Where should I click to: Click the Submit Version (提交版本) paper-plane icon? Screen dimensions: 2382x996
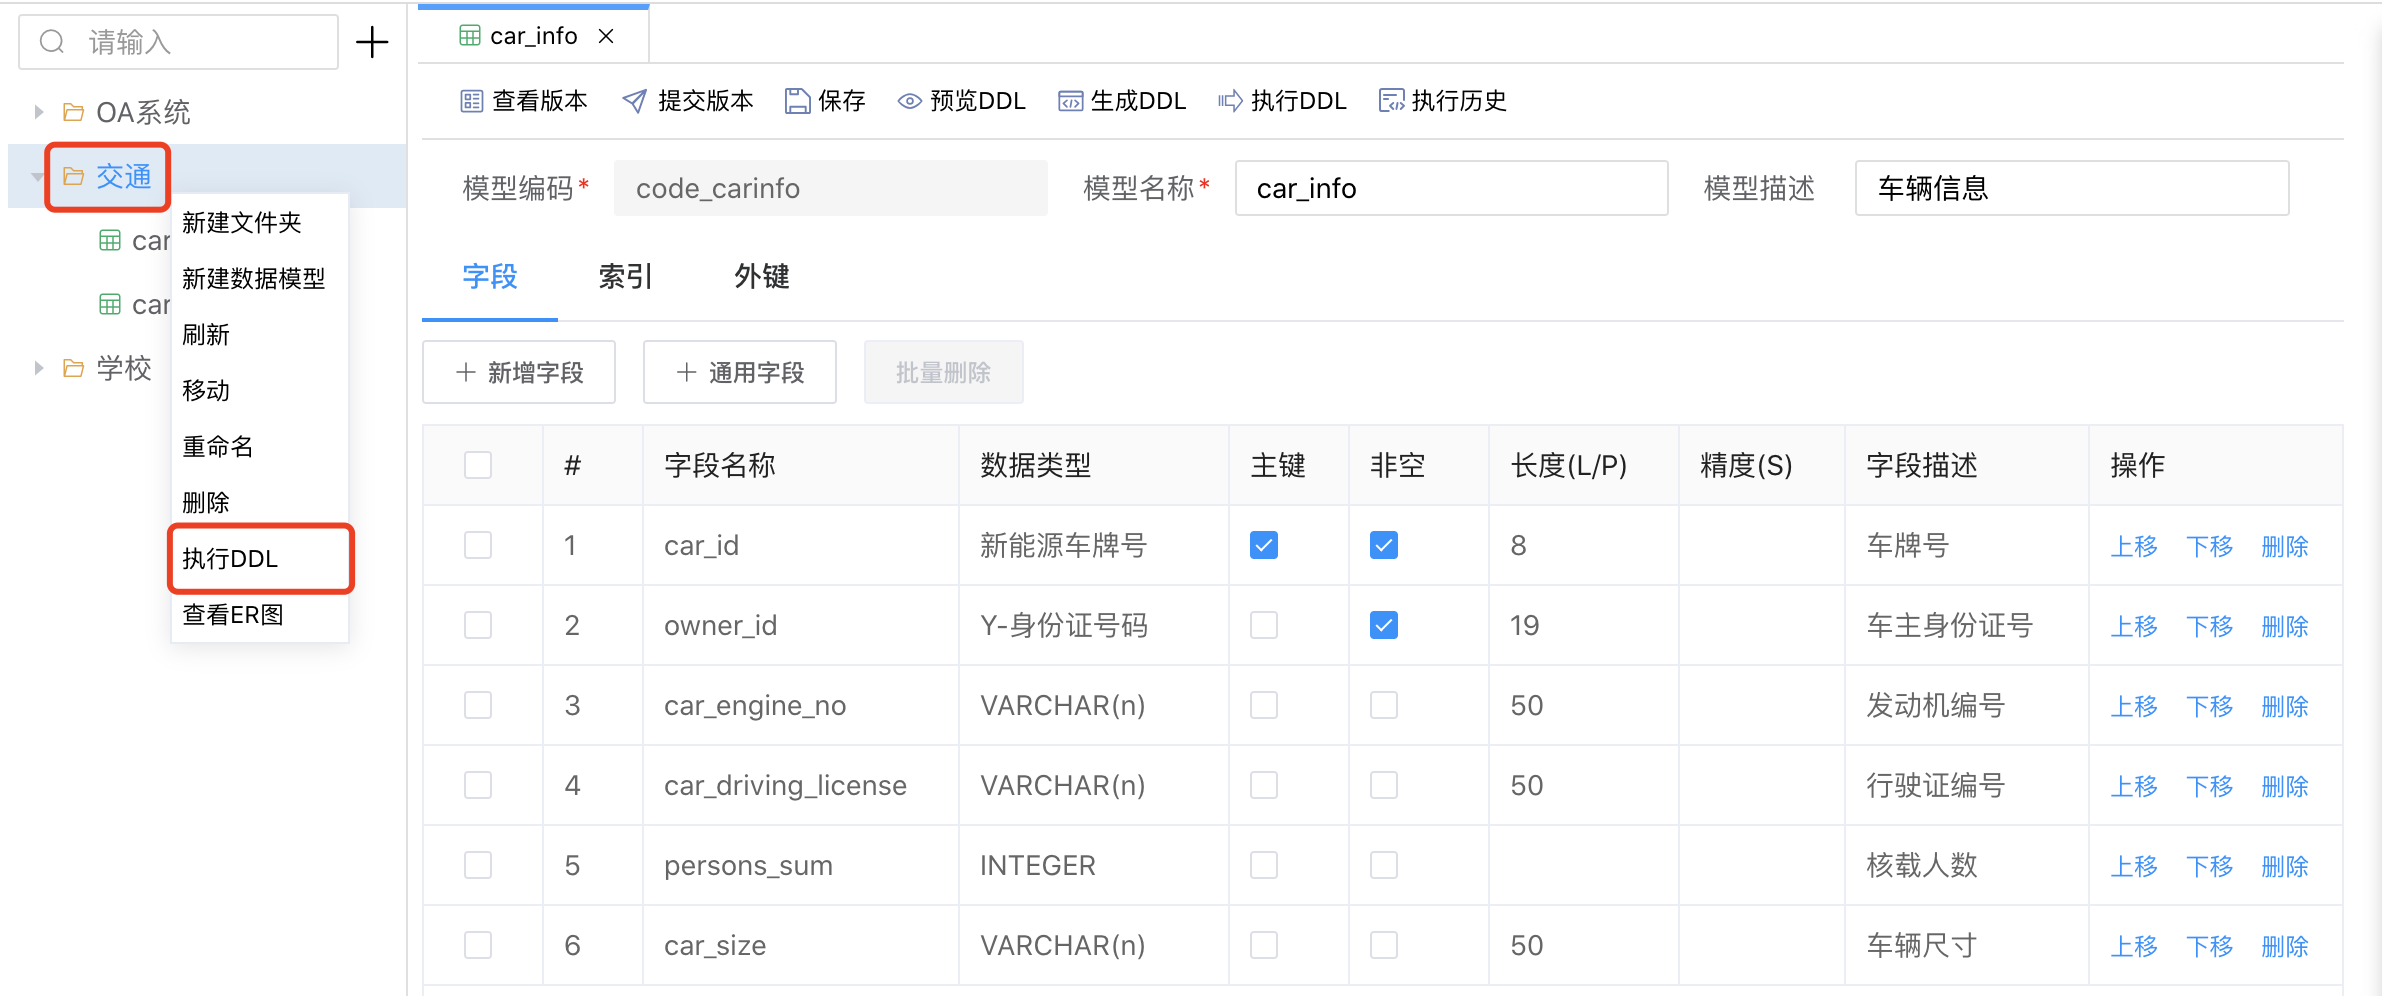(x=634, y=101)
